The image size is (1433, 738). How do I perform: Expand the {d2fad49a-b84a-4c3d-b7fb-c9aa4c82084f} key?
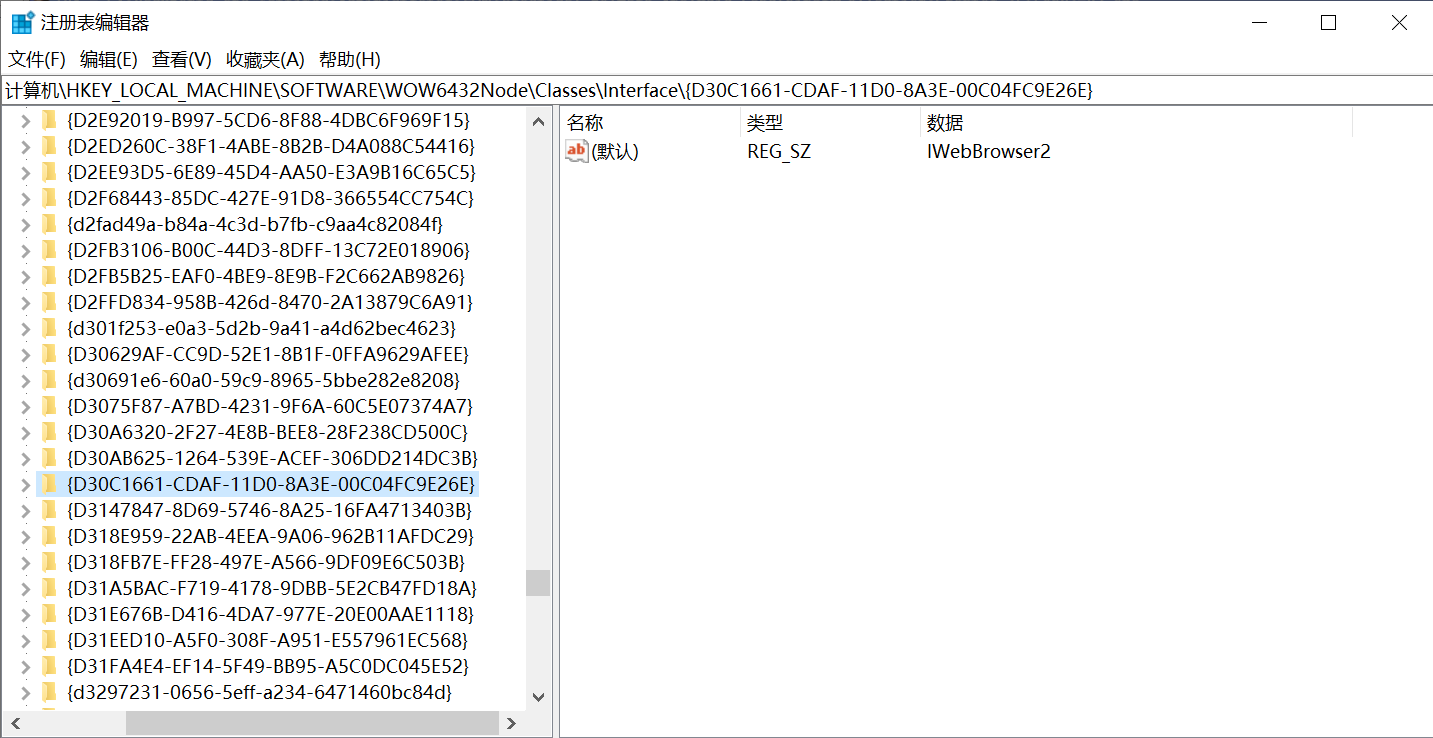coord(25,224)
